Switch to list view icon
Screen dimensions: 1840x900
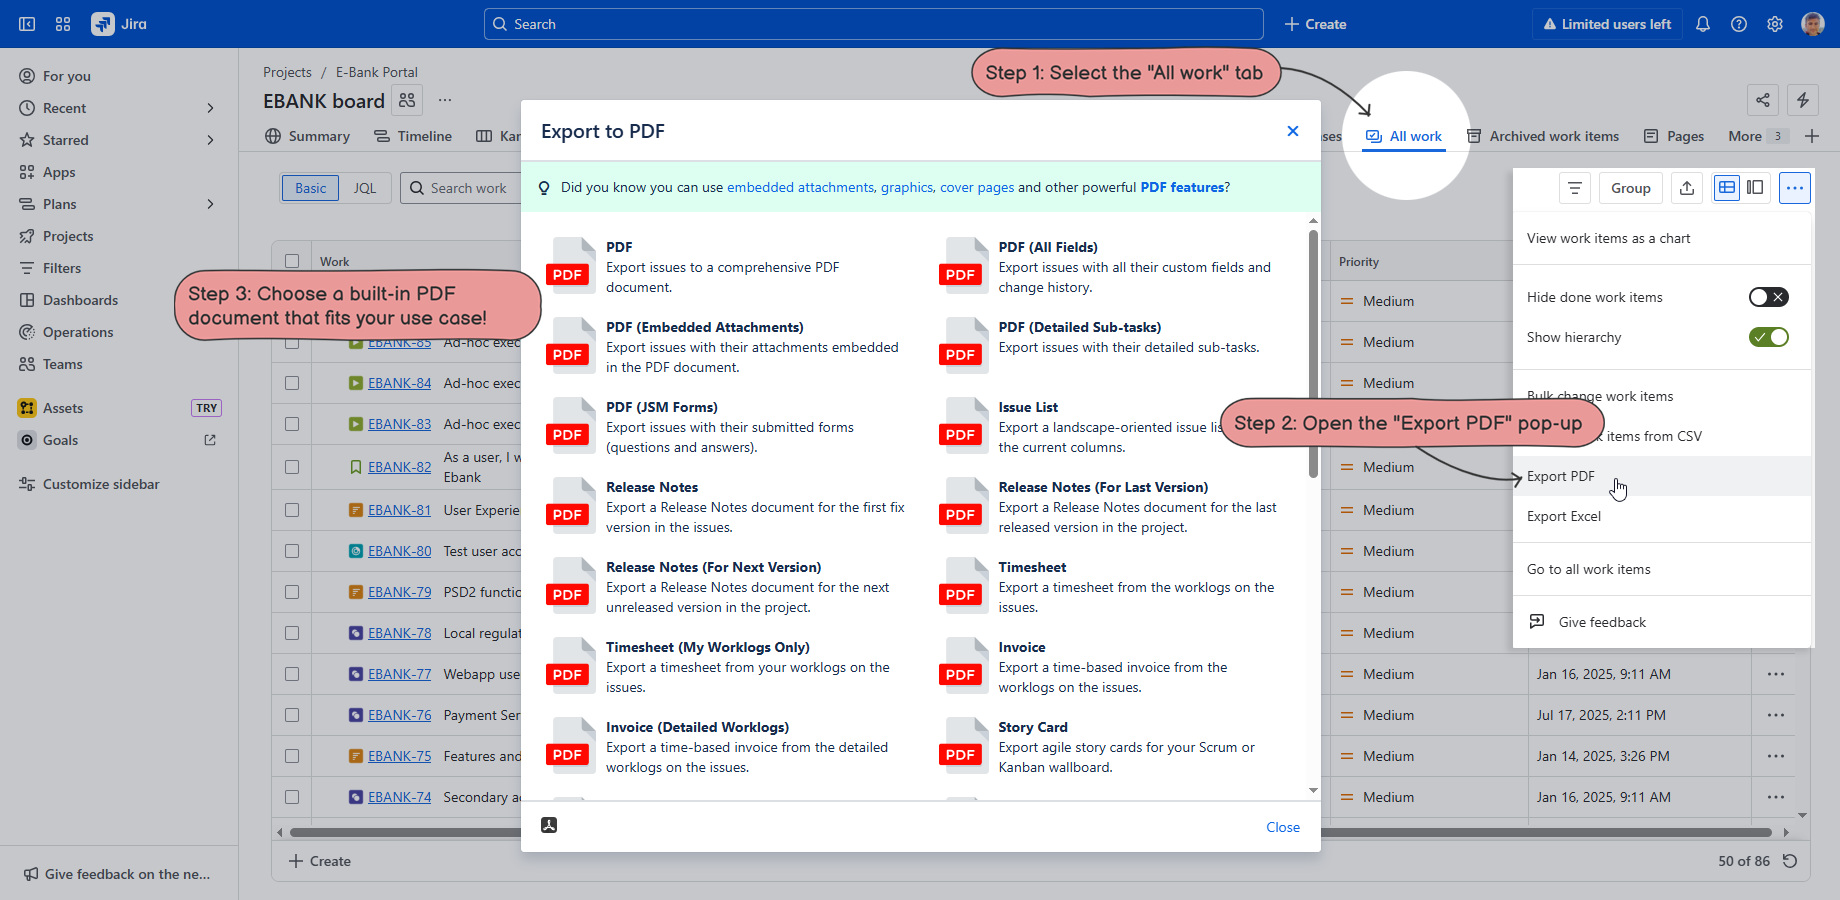[x=1727, y=188]
